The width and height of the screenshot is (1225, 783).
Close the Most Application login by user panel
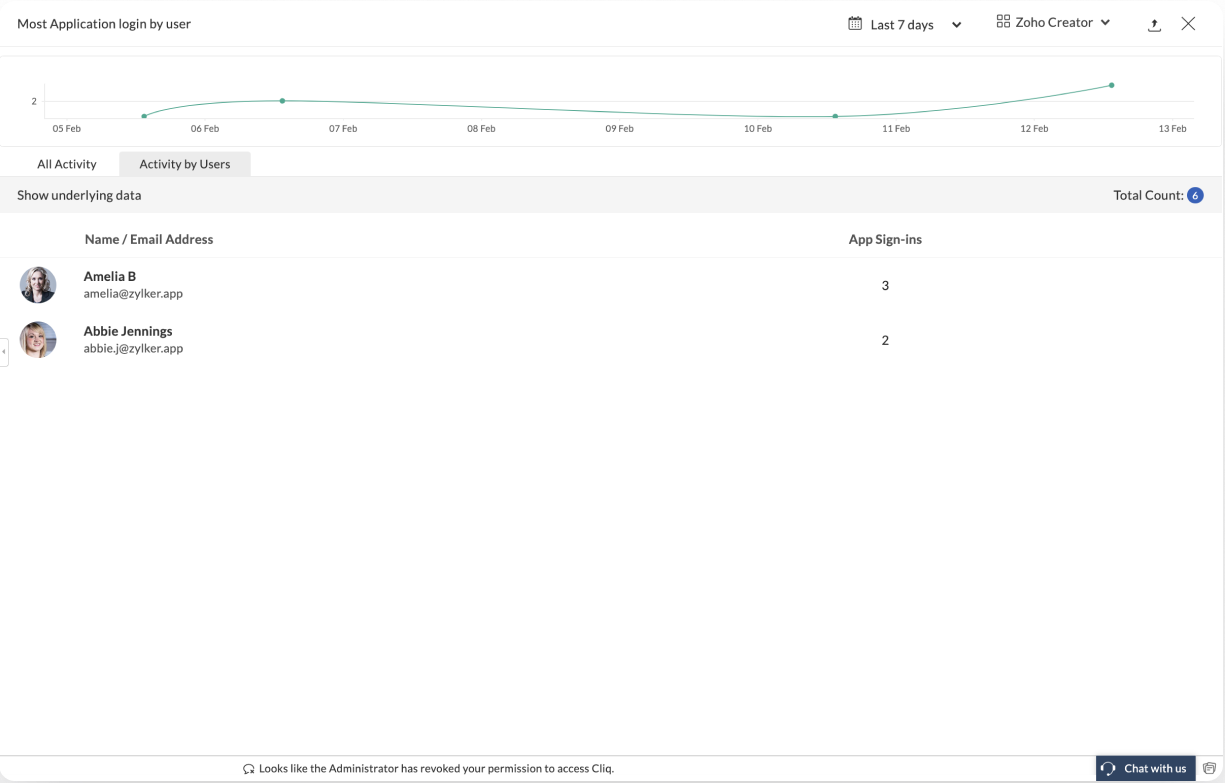point(1188,23)
